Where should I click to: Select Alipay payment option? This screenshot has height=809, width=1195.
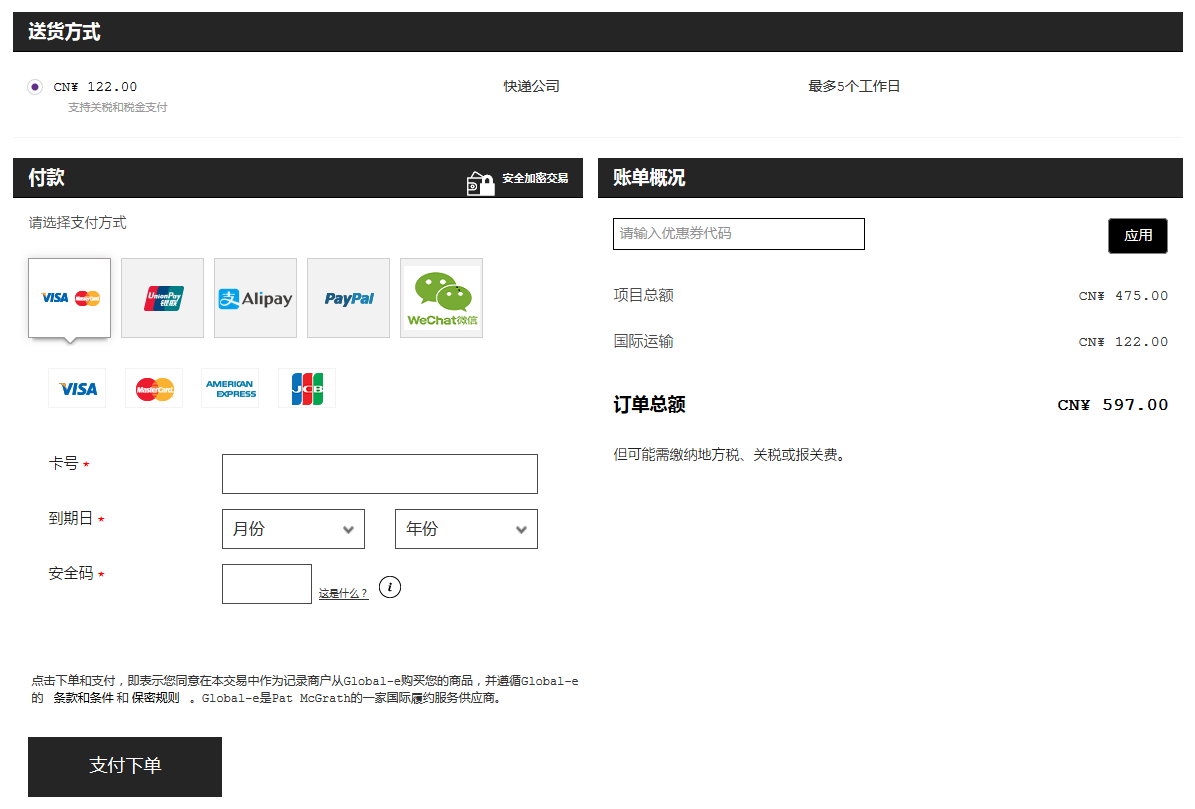255,298
